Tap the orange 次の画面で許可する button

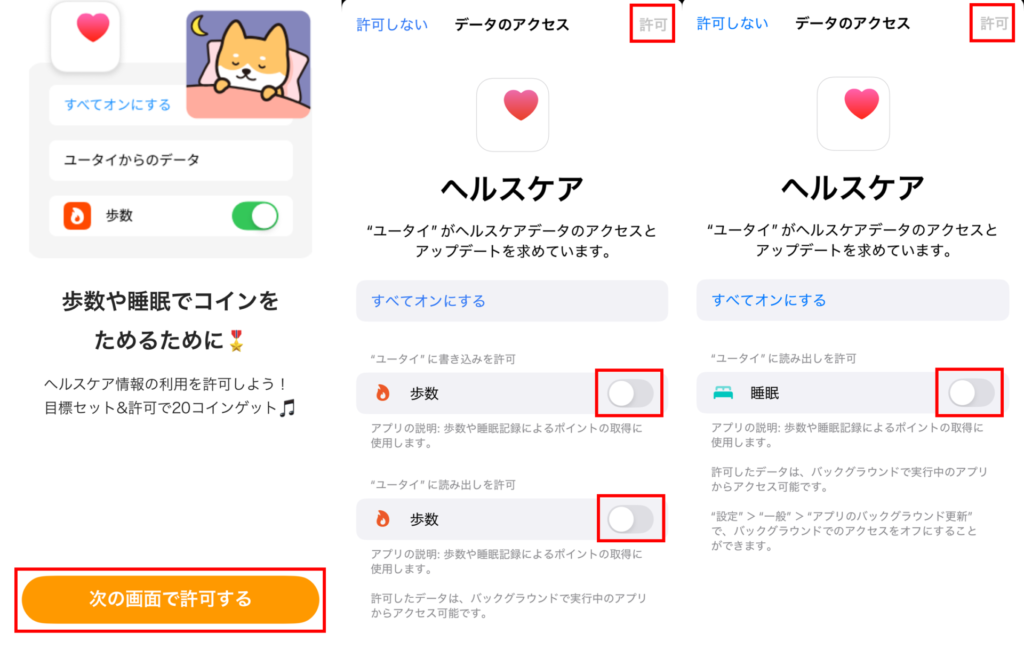coord(170,599)
